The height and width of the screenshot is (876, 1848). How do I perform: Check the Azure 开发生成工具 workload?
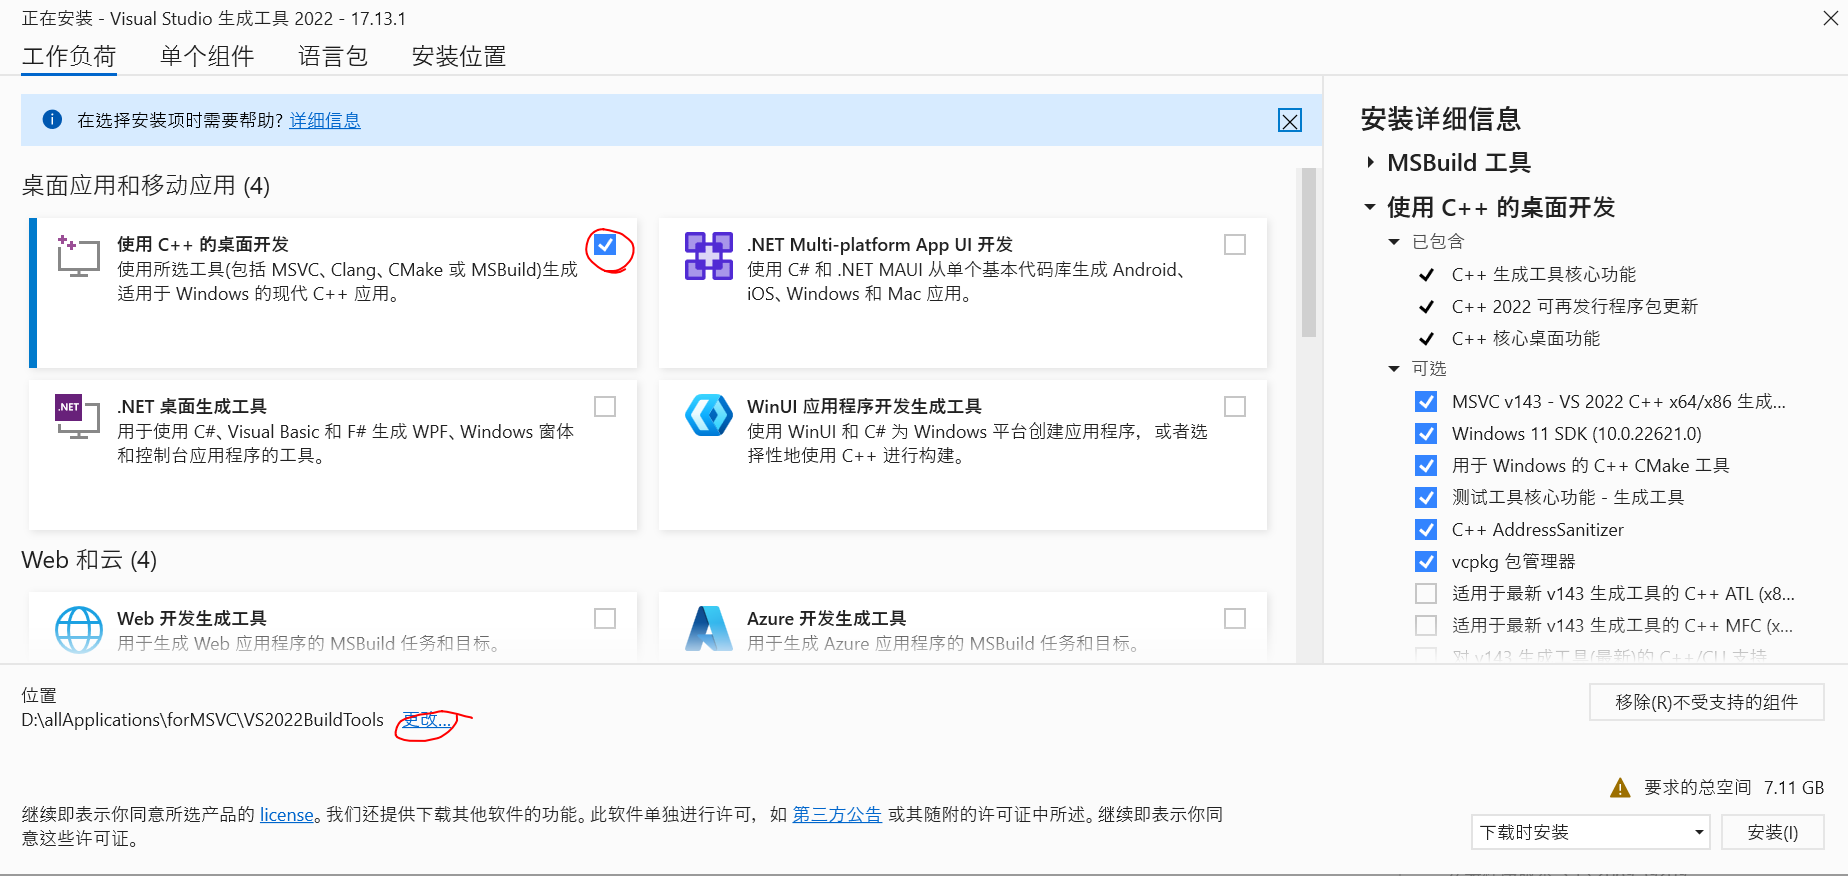(x=1235, y=618)
